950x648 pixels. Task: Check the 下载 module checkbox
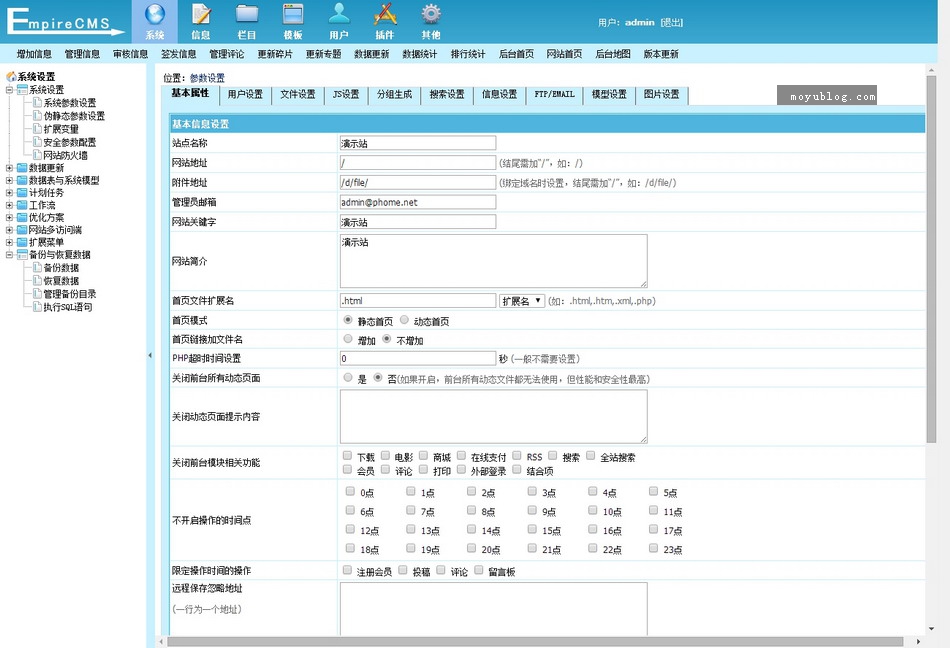click(347, 455)
